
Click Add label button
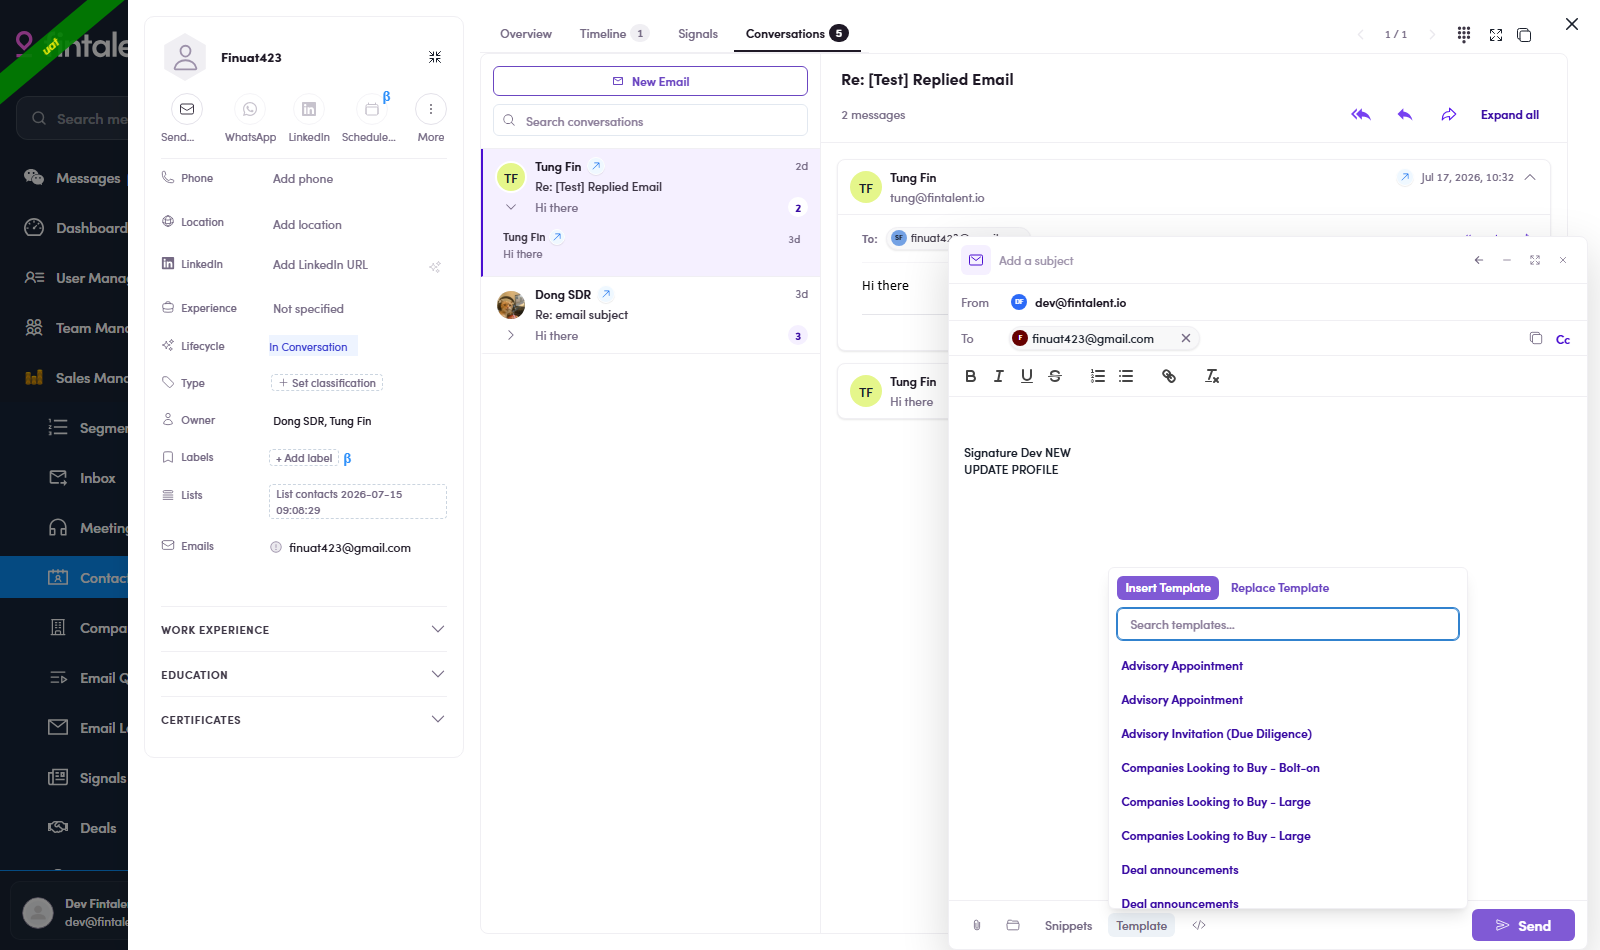[x=304, y=458]
